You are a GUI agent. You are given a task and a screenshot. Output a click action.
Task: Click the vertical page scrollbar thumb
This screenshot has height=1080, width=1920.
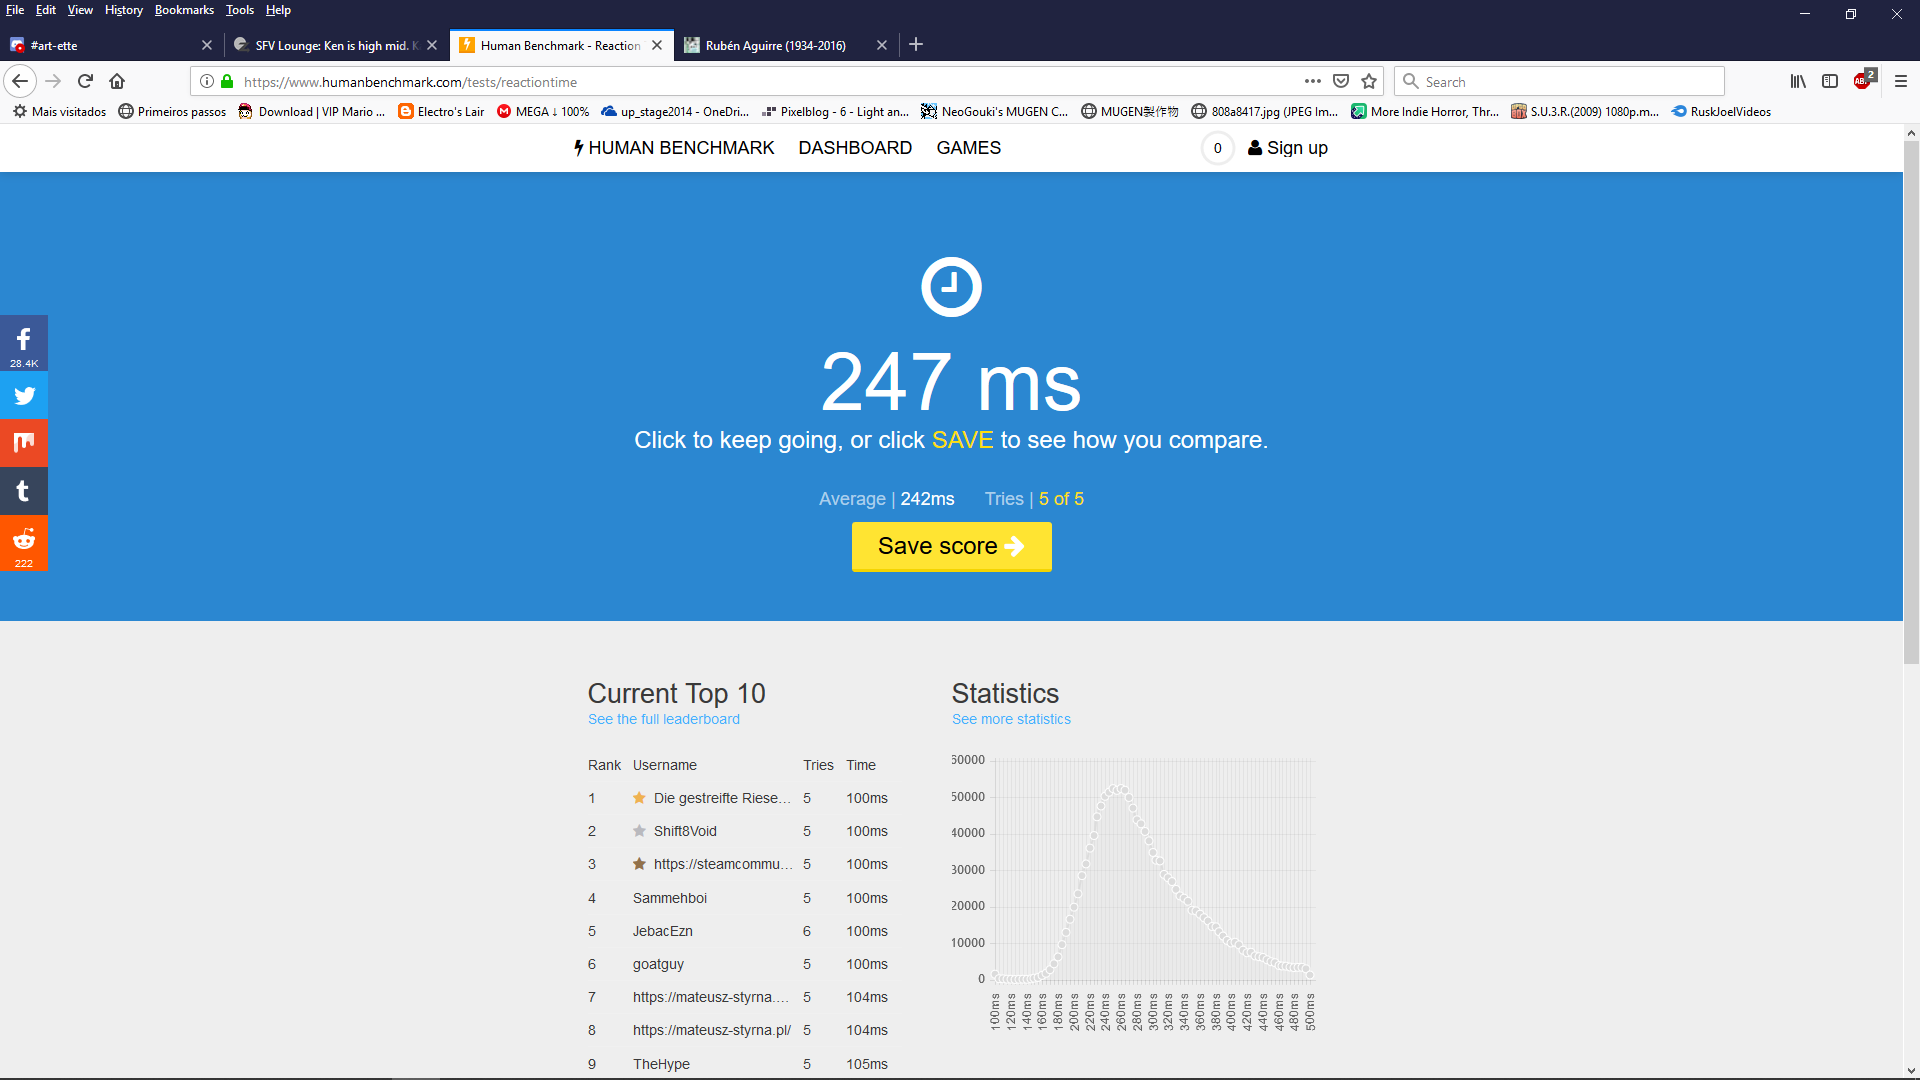point(1911,400)
